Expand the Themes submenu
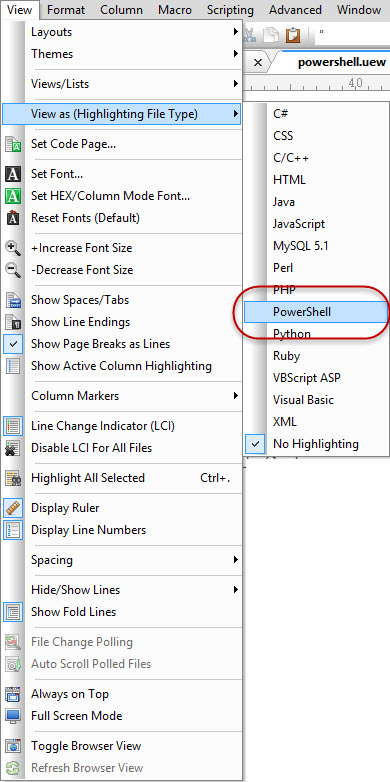Image resolution: width=390 pixels, height=782 pixels. coord(122,54)
